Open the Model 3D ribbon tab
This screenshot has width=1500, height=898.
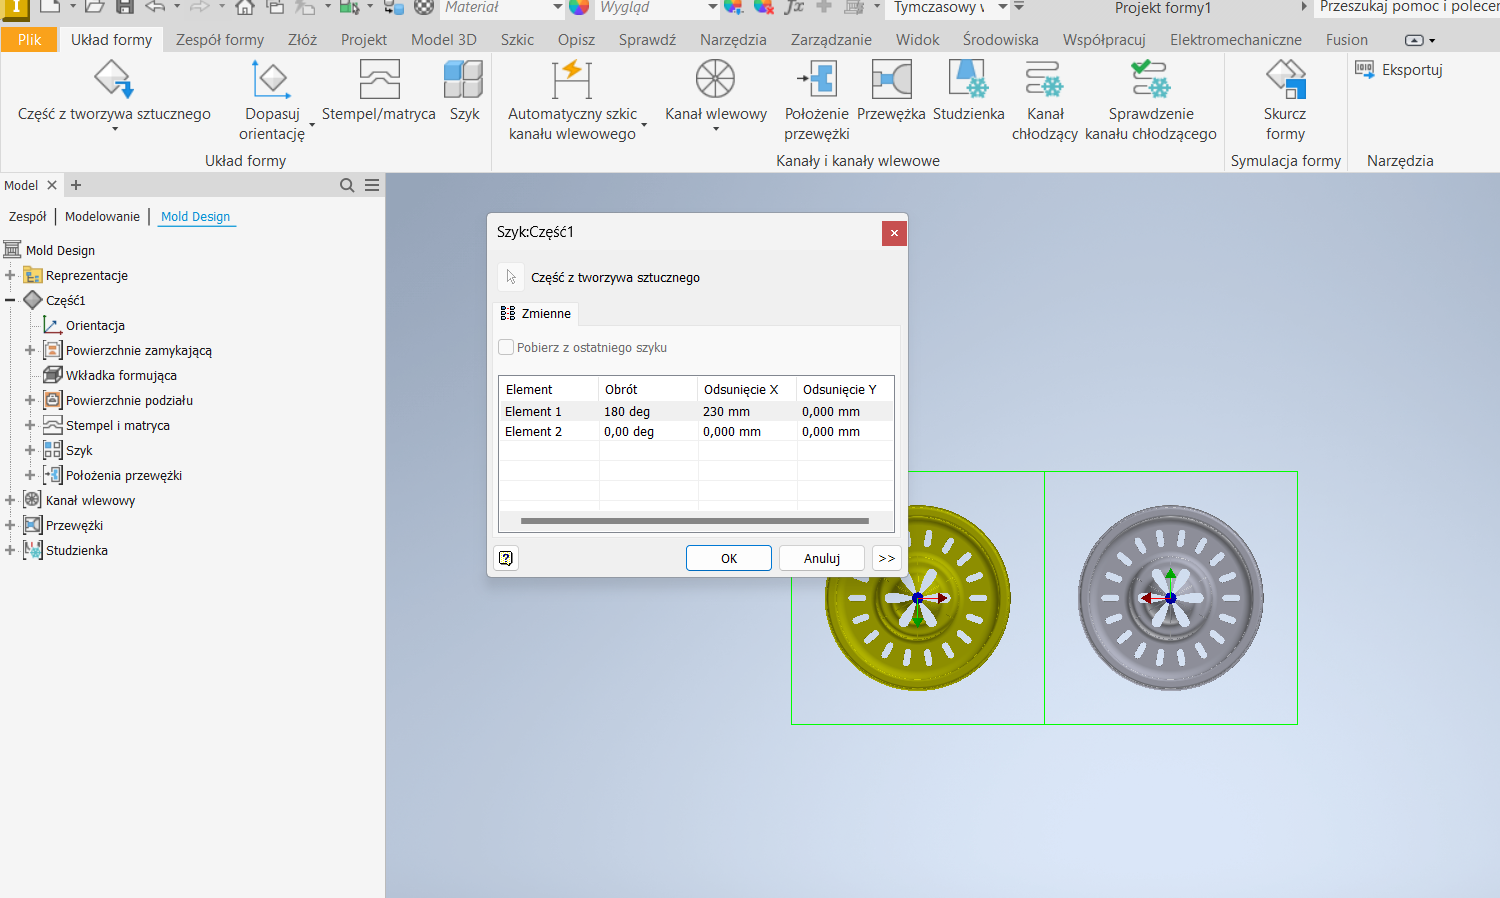coord(444,40)
